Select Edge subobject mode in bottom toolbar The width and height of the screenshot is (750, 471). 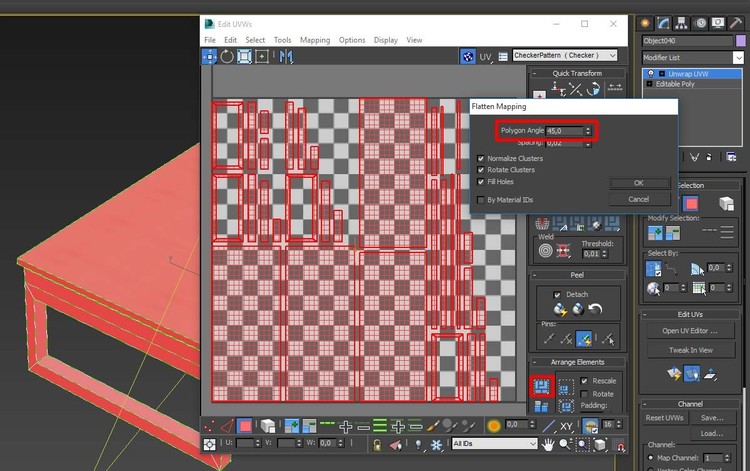click(x=227, y=425)
